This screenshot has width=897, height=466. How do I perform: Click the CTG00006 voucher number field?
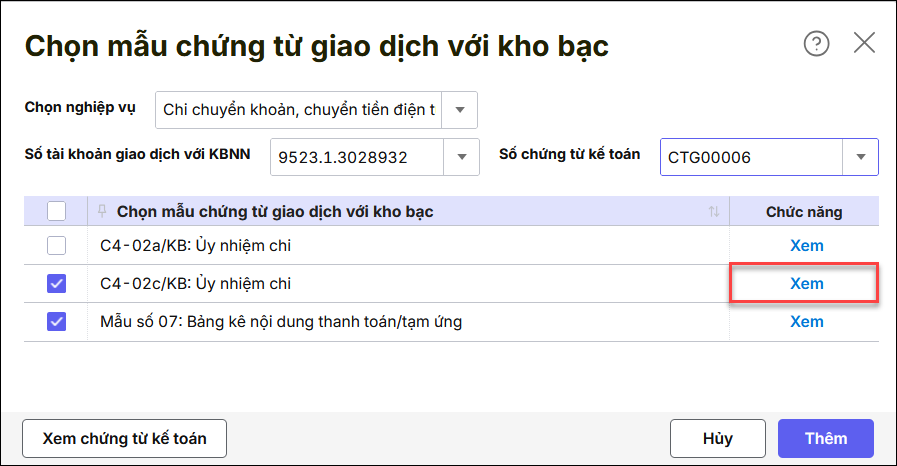pyautogui.click(x=750, y=157)
